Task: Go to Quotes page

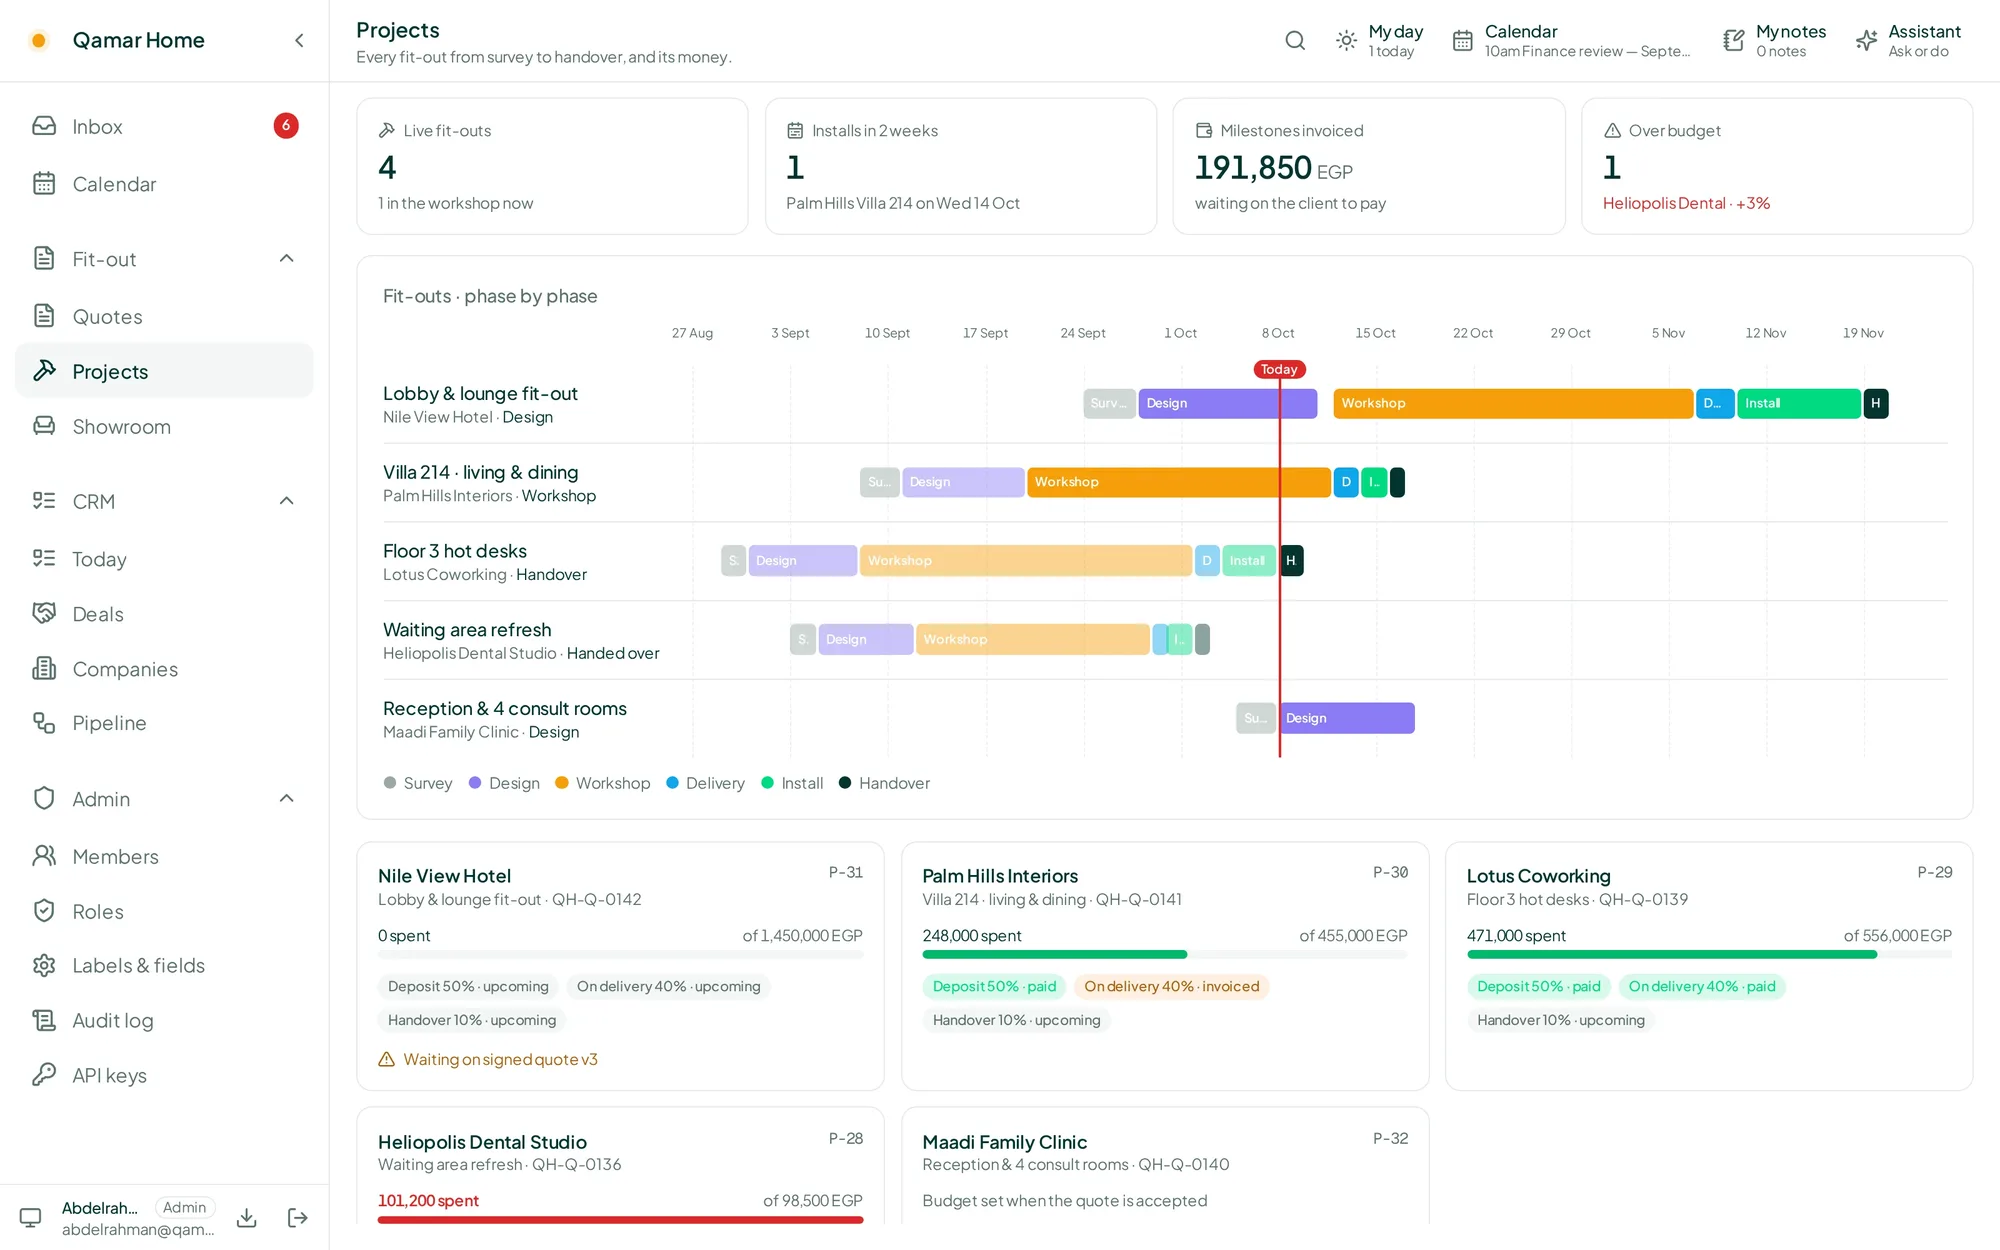Action: click(x=165, y=316)
